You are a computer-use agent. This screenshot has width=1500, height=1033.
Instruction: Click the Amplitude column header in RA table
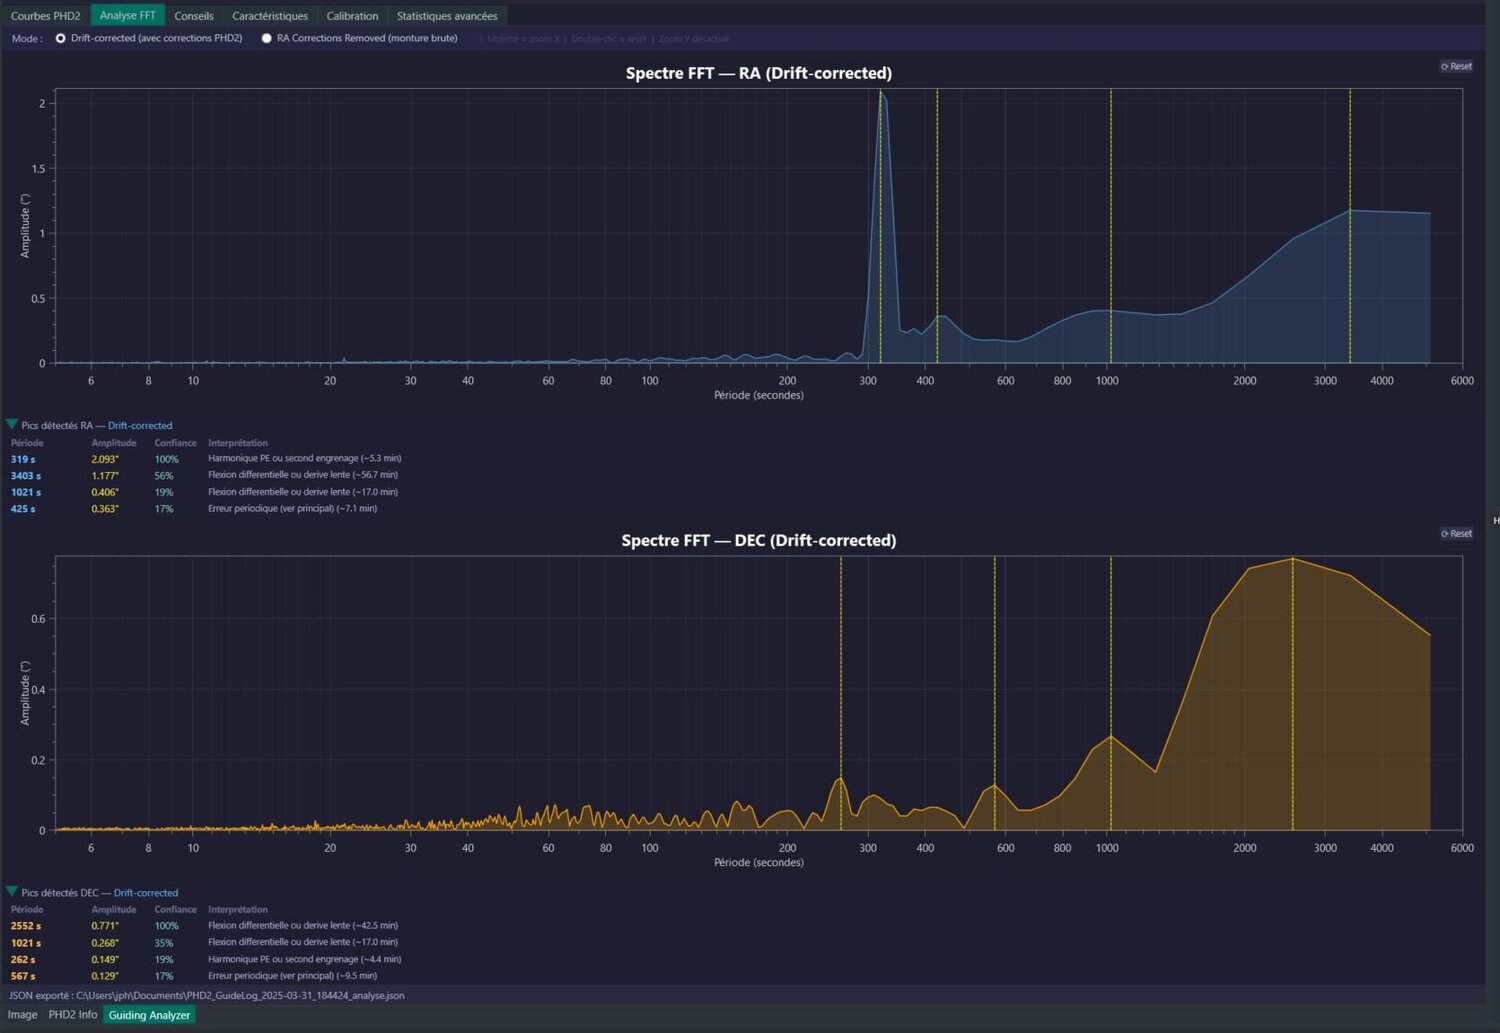click(114, 442)
